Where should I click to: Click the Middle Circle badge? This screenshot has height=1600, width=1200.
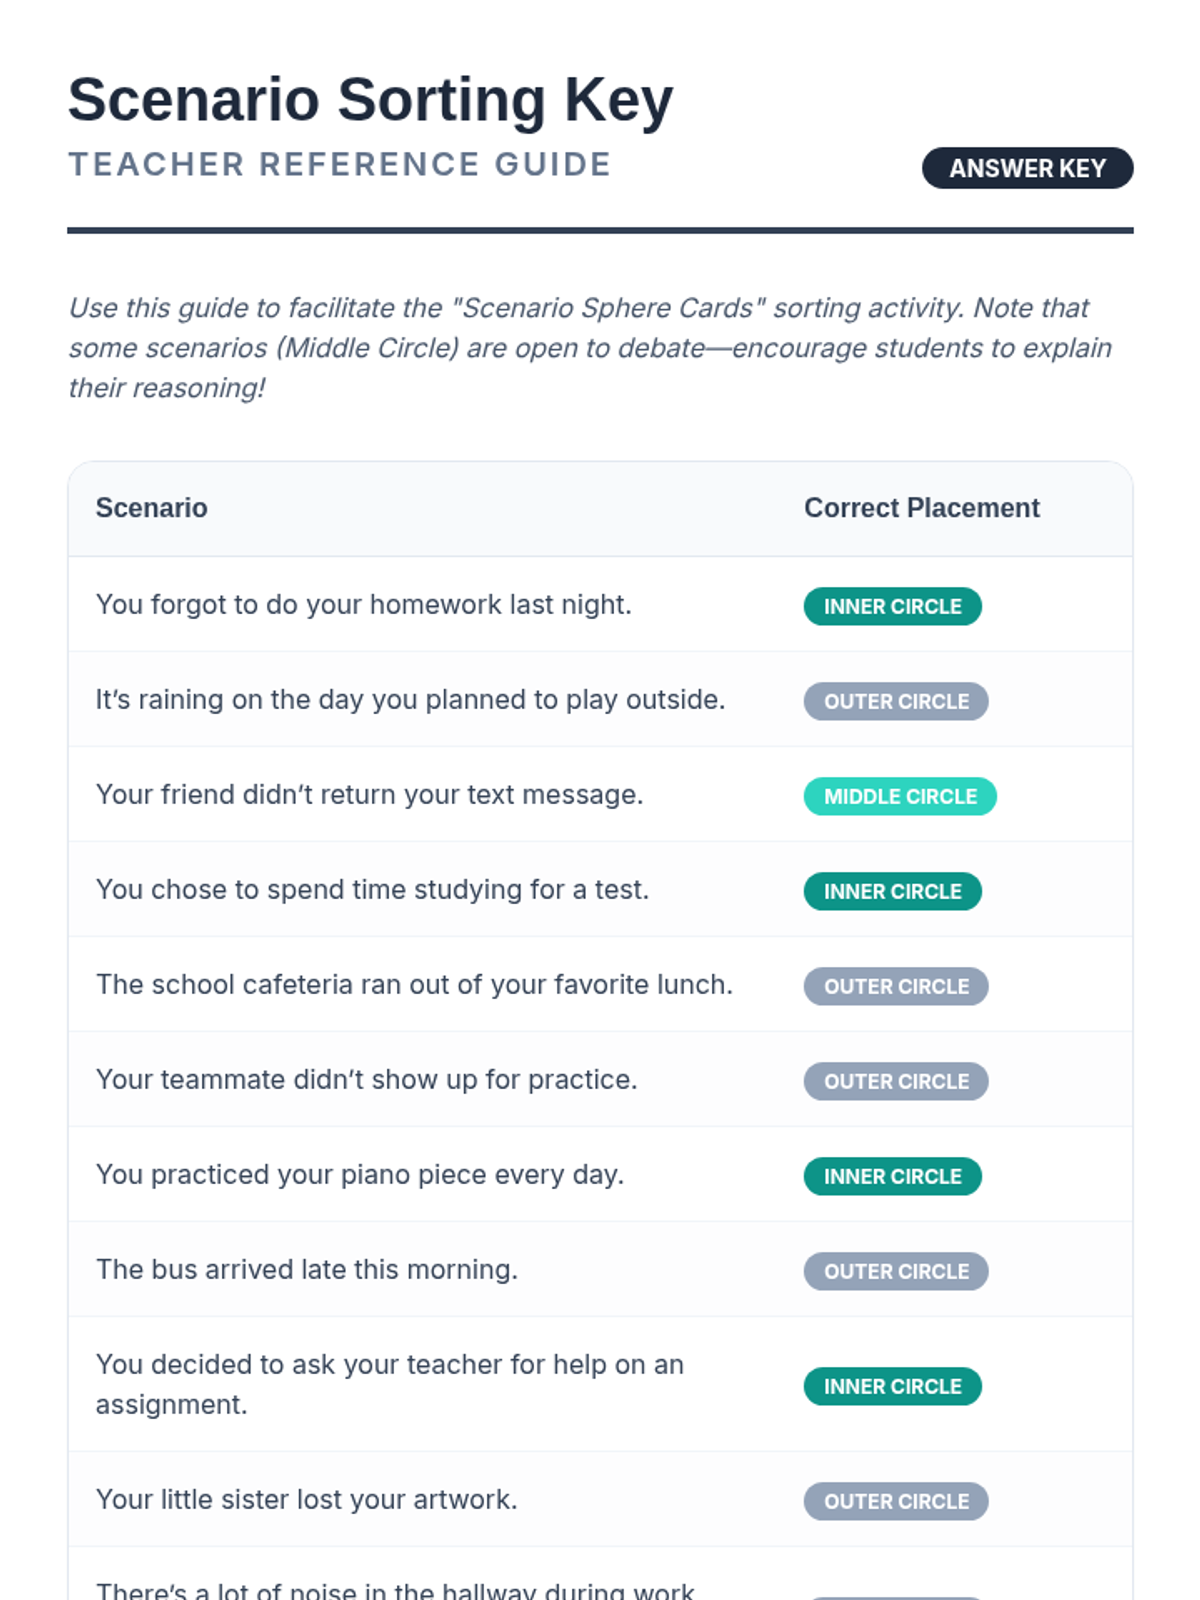tap(900, 796)
